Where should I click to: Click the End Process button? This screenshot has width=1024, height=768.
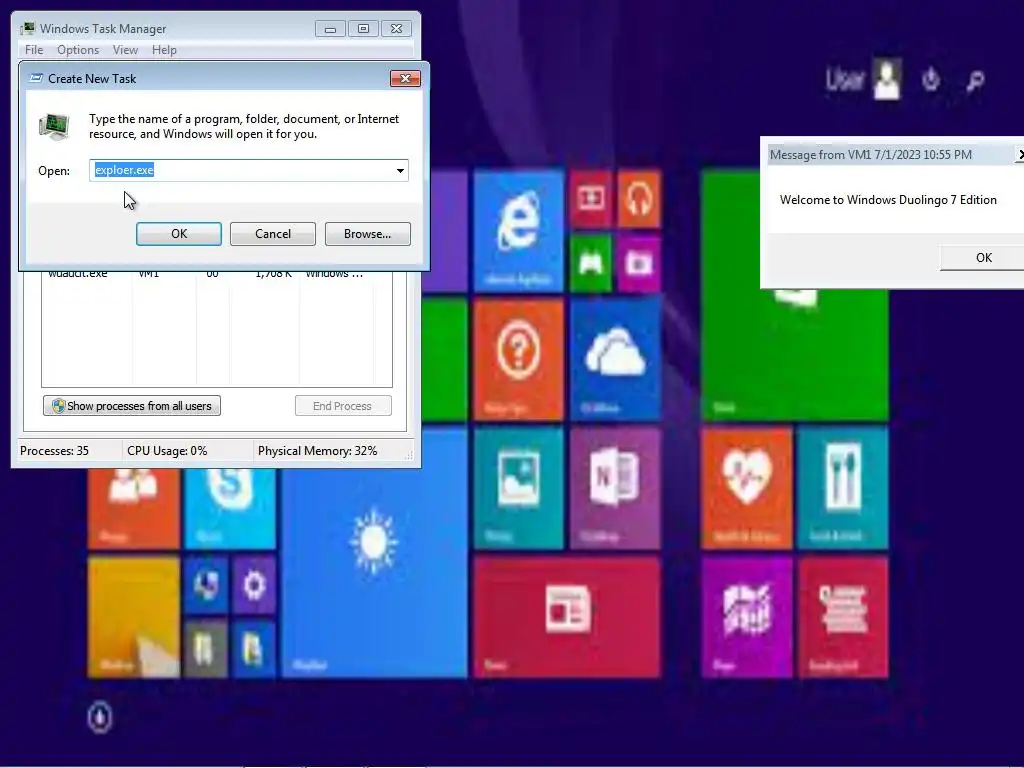pos(343,406)
